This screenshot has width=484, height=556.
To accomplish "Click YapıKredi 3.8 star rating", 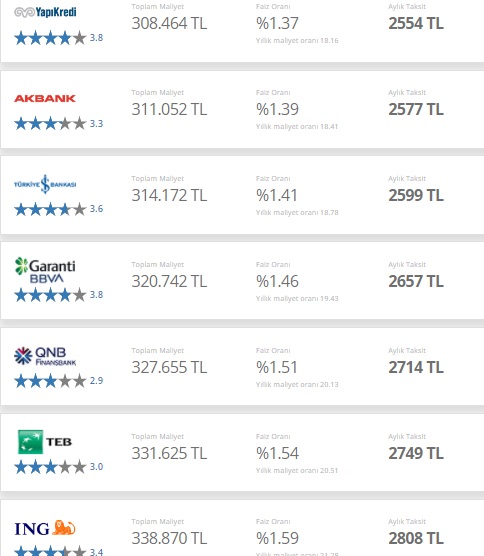I will click(x=59, y=38).
